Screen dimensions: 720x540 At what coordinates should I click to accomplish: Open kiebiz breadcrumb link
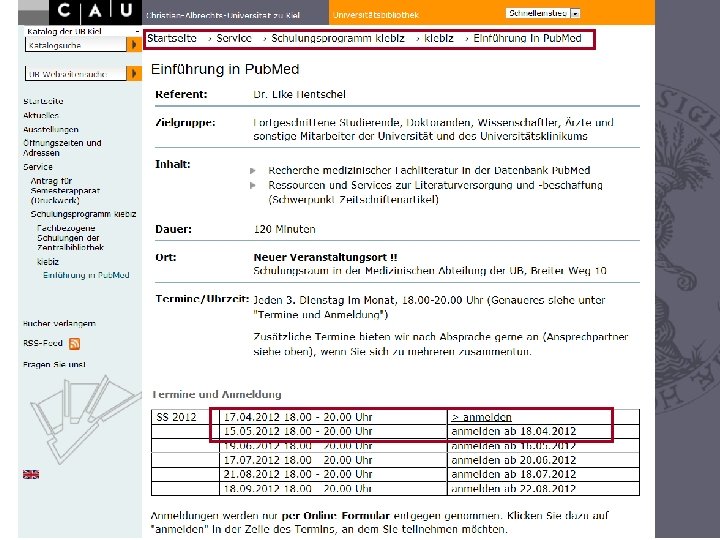pos(439,38)
